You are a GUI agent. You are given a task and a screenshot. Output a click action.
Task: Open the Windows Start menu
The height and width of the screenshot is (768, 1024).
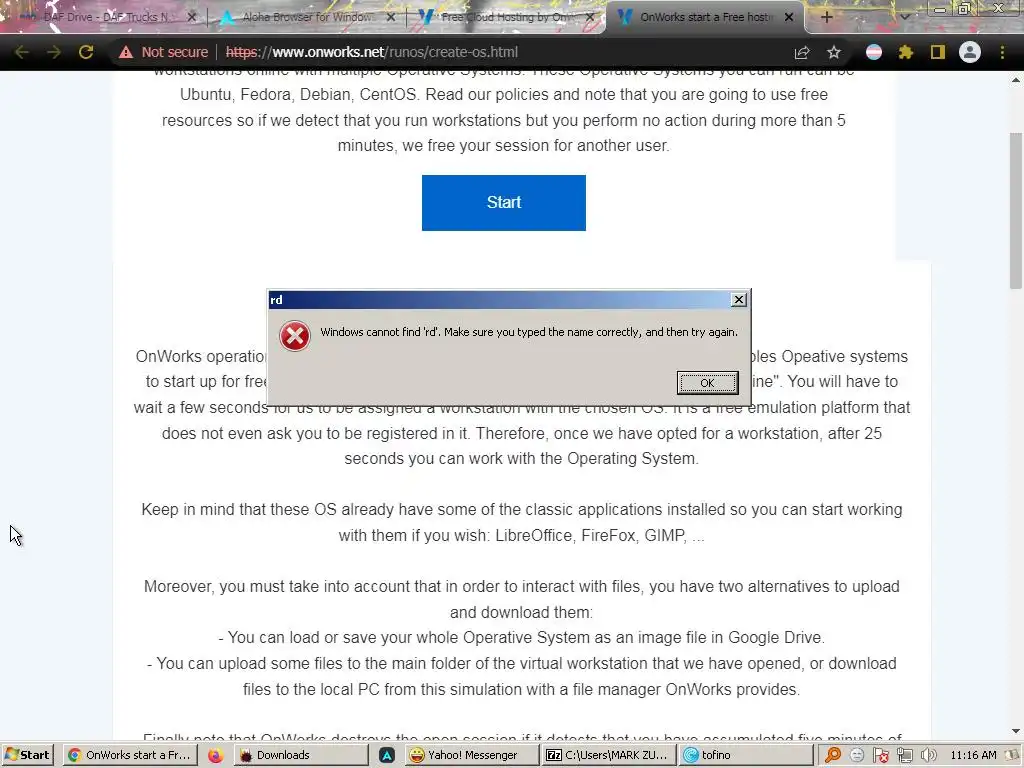[x=27, y=755]
